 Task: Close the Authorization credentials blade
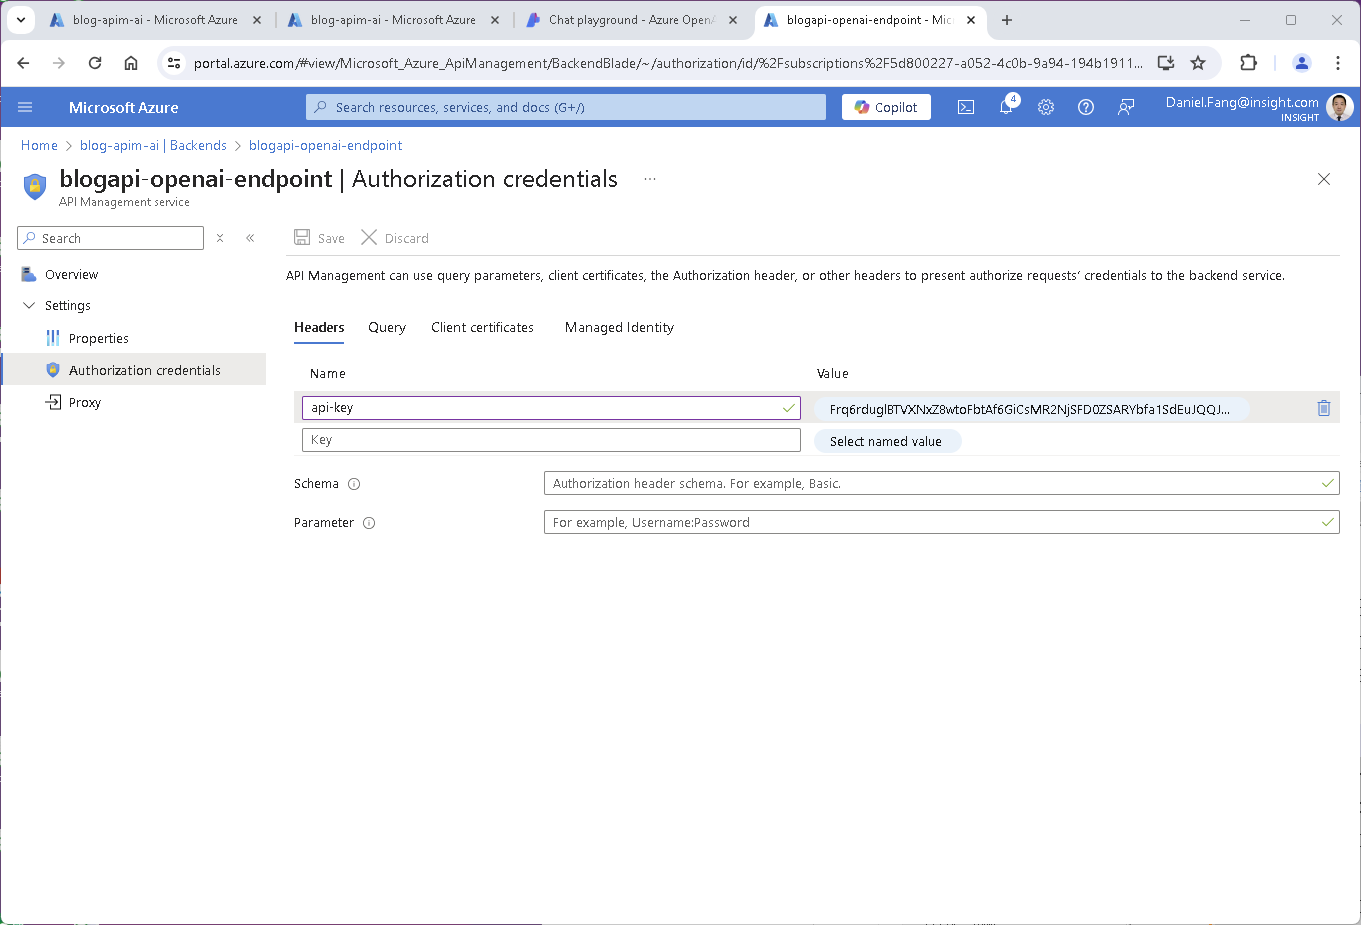point(1324,179)
